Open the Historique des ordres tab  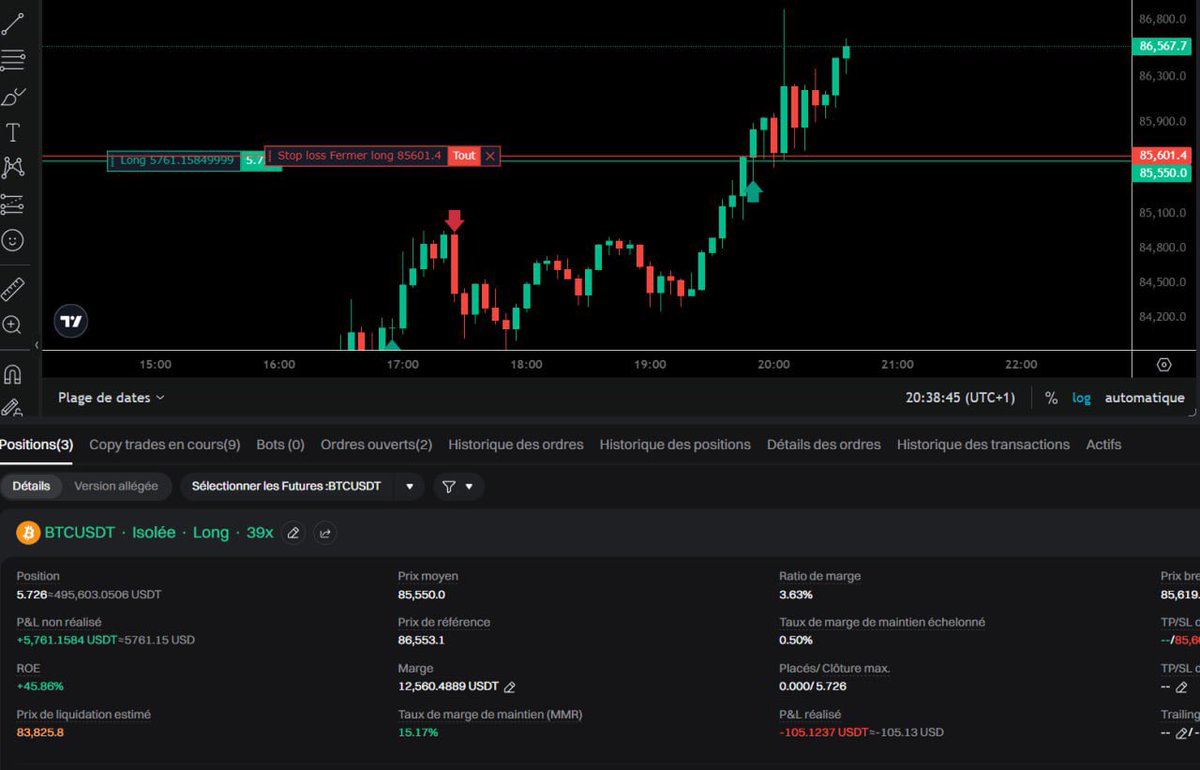point(516,444)
